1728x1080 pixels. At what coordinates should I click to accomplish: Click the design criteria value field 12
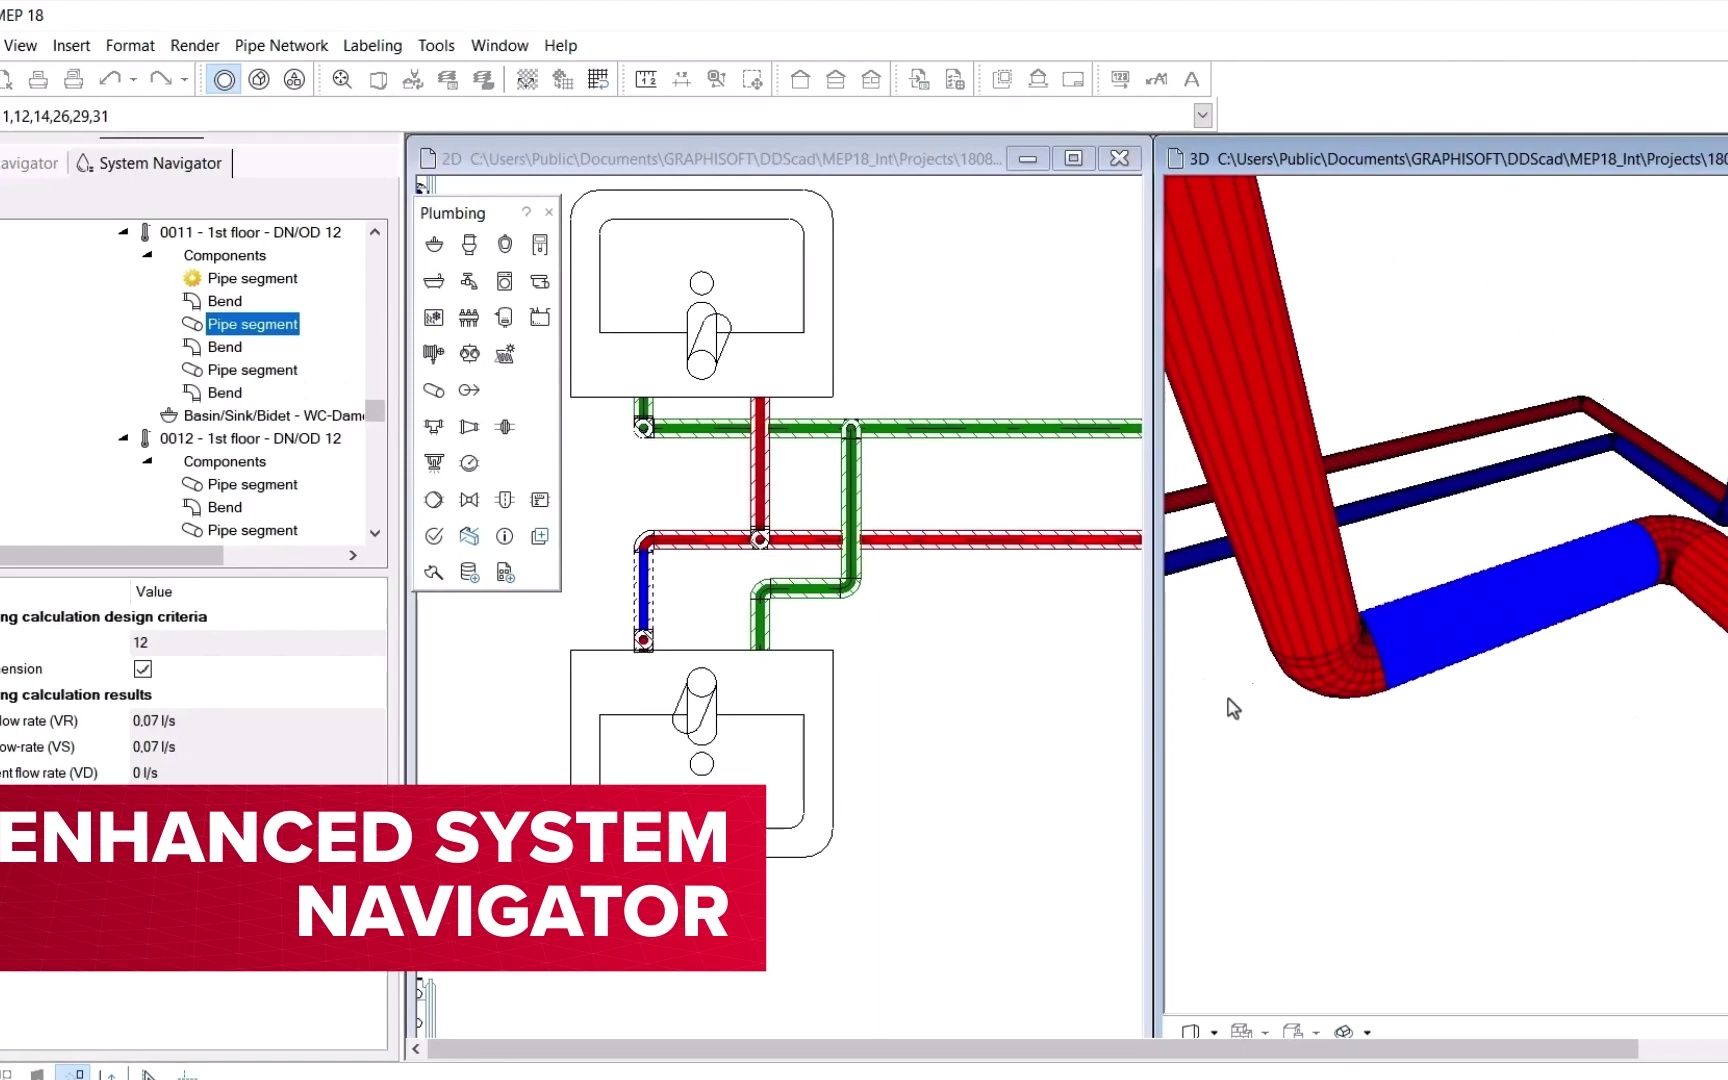click(x=258, y=643)
